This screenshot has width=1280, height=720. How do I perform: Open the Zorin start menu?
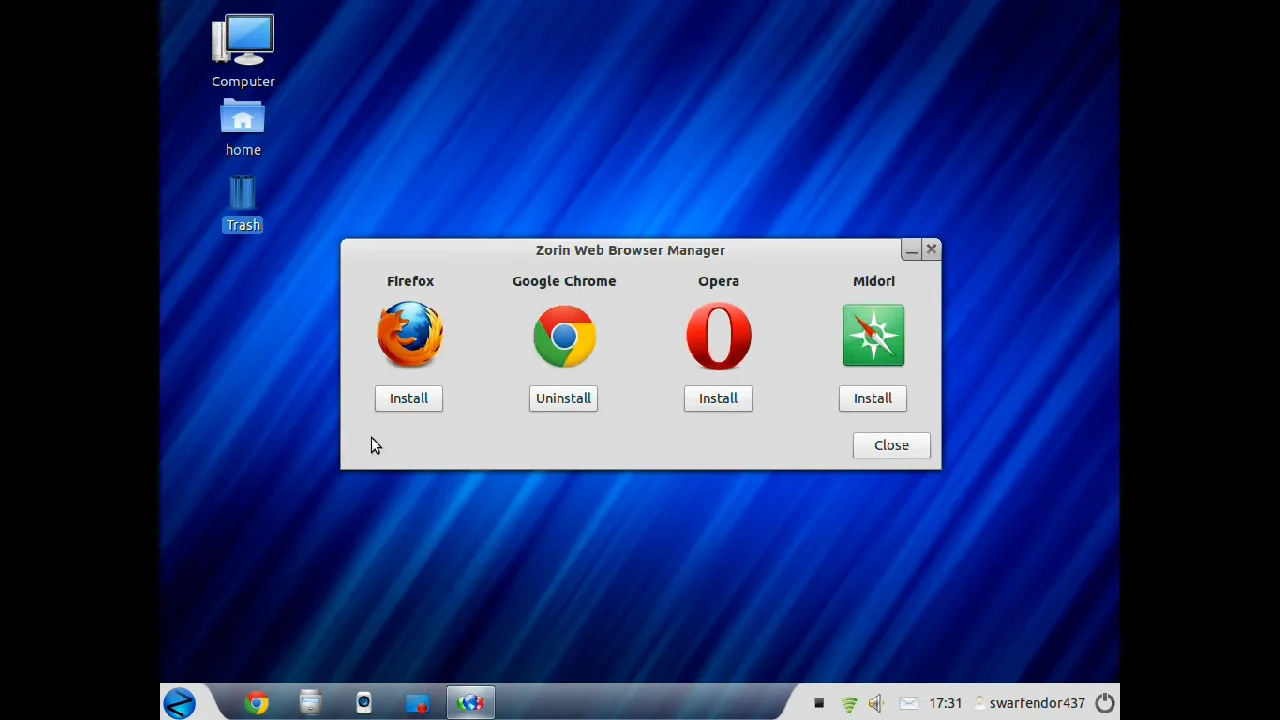(180, 703)
